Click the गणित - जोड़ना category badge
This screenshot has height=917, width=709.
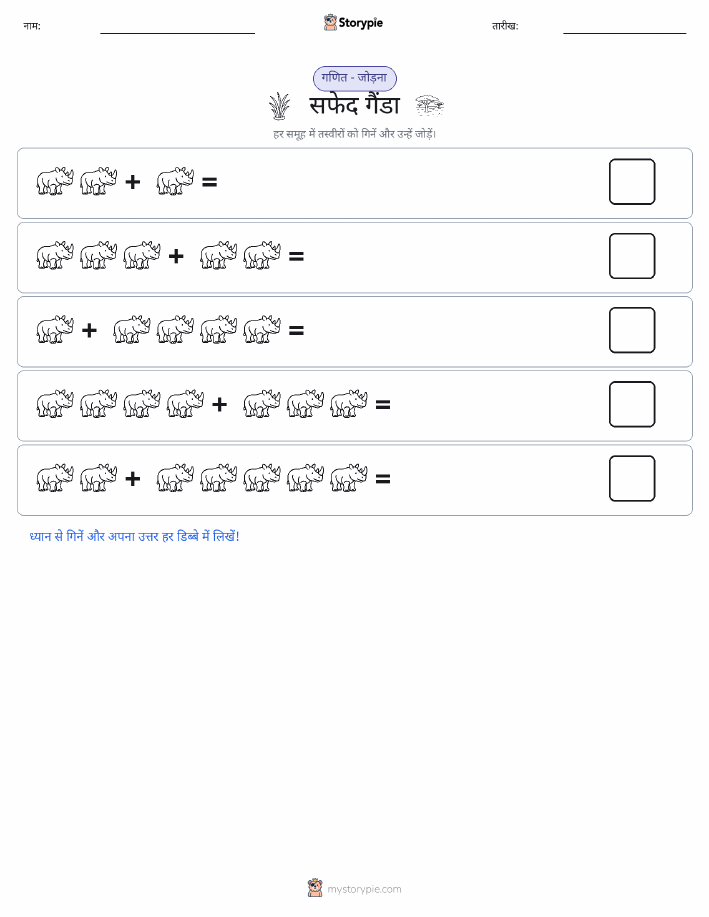coord(354,78)
